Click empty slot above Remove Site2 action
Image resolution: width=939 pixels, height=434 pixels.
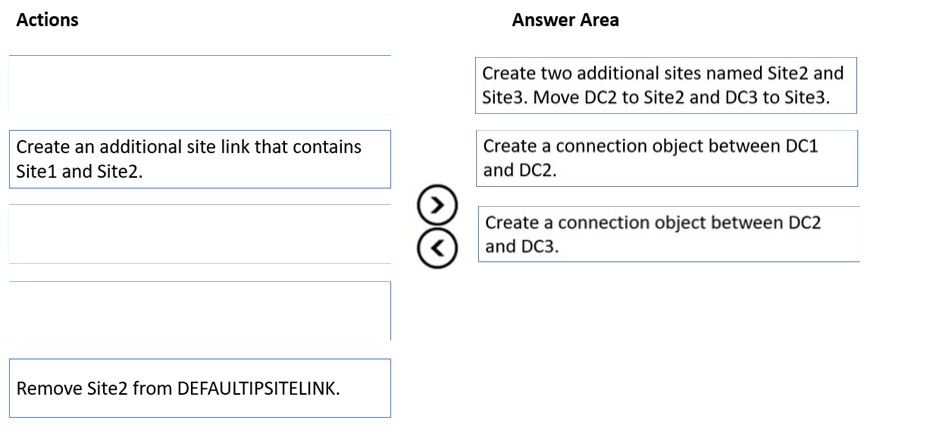pos(199,311)
